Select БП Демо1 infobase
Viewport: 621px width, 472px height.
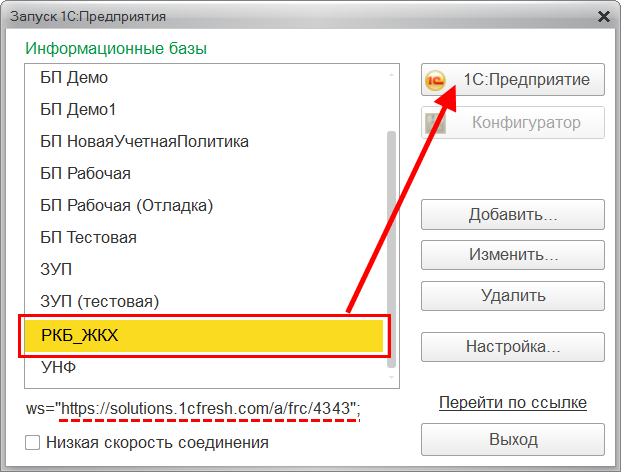206,110
